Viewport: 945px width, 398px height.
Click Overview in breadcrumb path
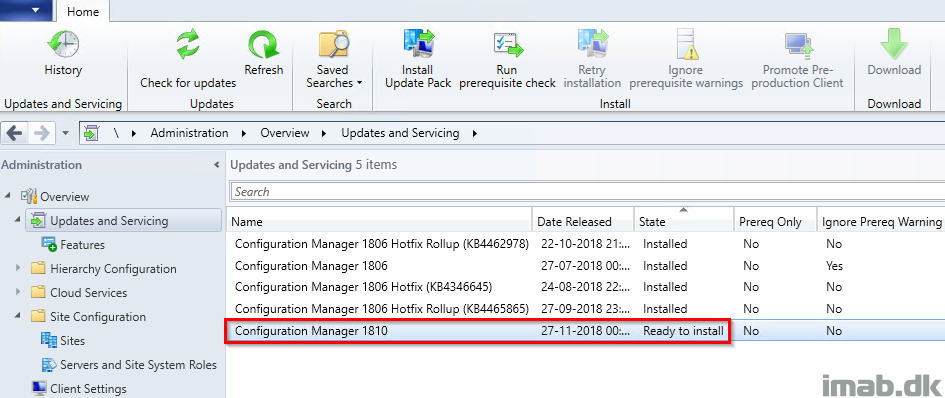click(x=284, y=133)
